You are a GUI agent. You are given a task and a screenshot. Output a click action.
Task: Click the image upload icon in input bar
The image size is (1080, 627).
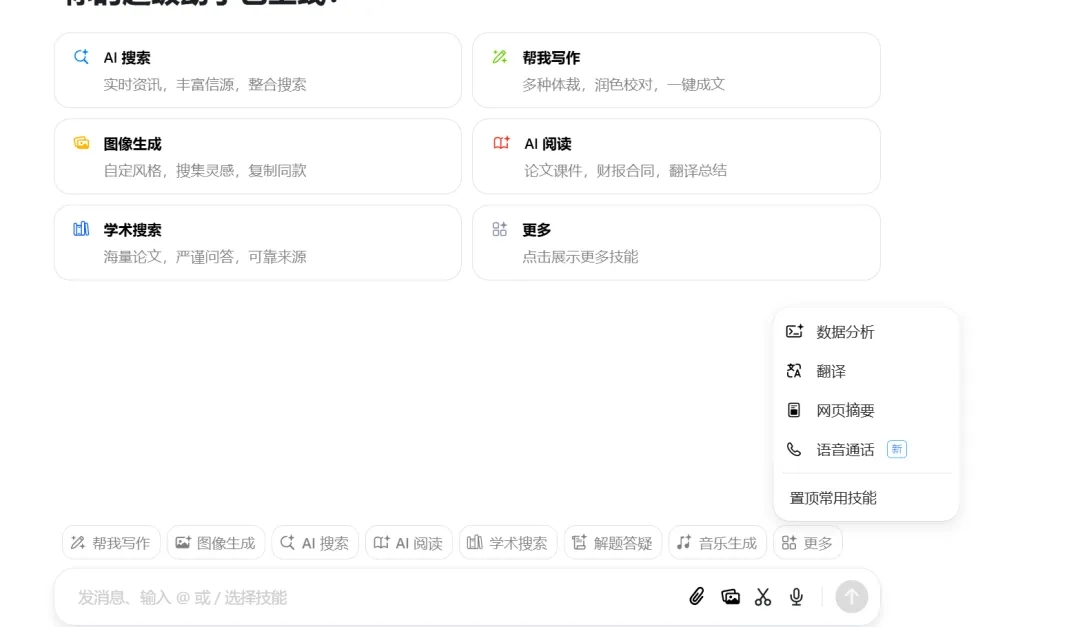(730, 597)
